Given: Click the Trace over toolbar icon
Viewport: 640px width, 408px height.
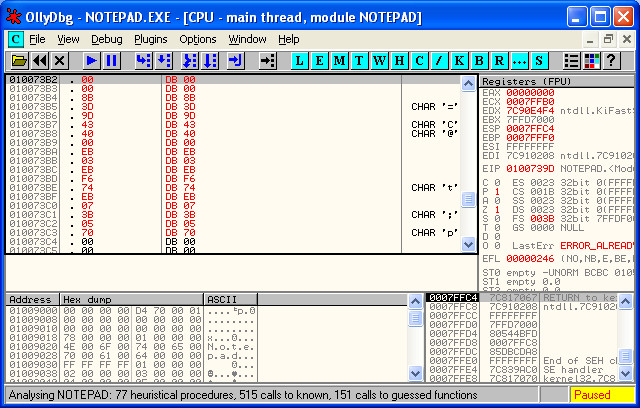Looking at the screenshot, I should click(x=210, y=61).
